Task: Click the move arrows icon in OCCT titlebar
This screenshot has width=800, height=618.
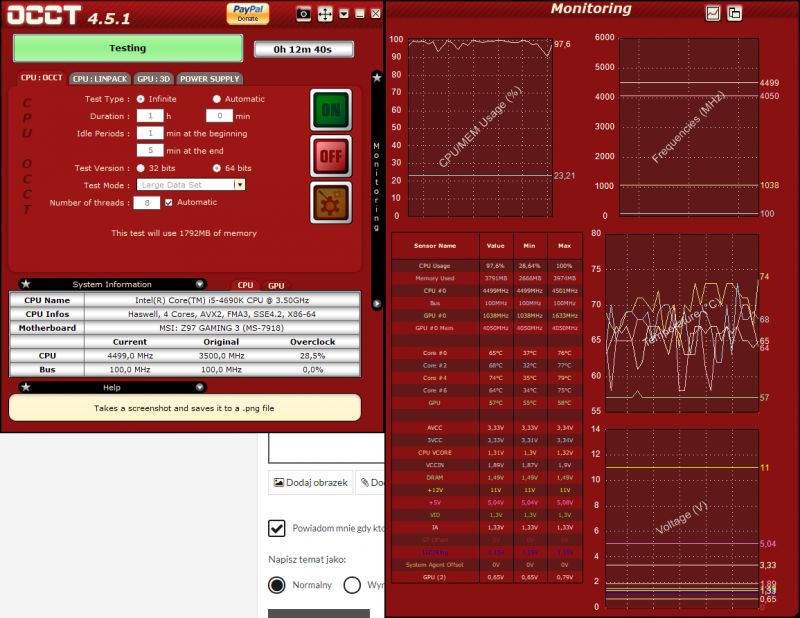Action: 325,13
